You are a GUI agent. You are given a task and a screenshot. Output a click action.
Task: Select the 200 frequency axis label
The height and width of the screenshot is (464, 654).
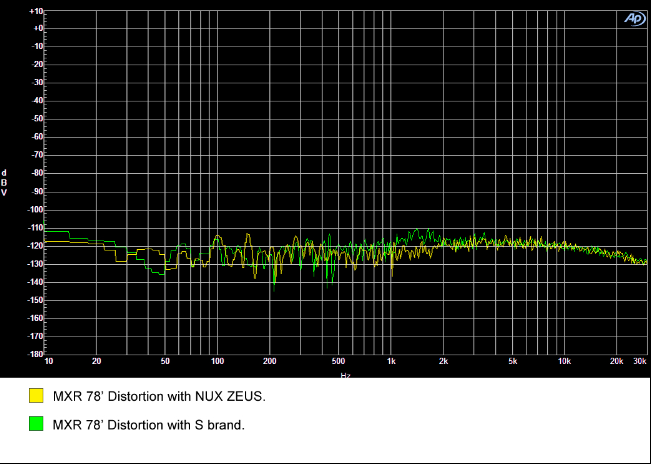click(270, 362)
